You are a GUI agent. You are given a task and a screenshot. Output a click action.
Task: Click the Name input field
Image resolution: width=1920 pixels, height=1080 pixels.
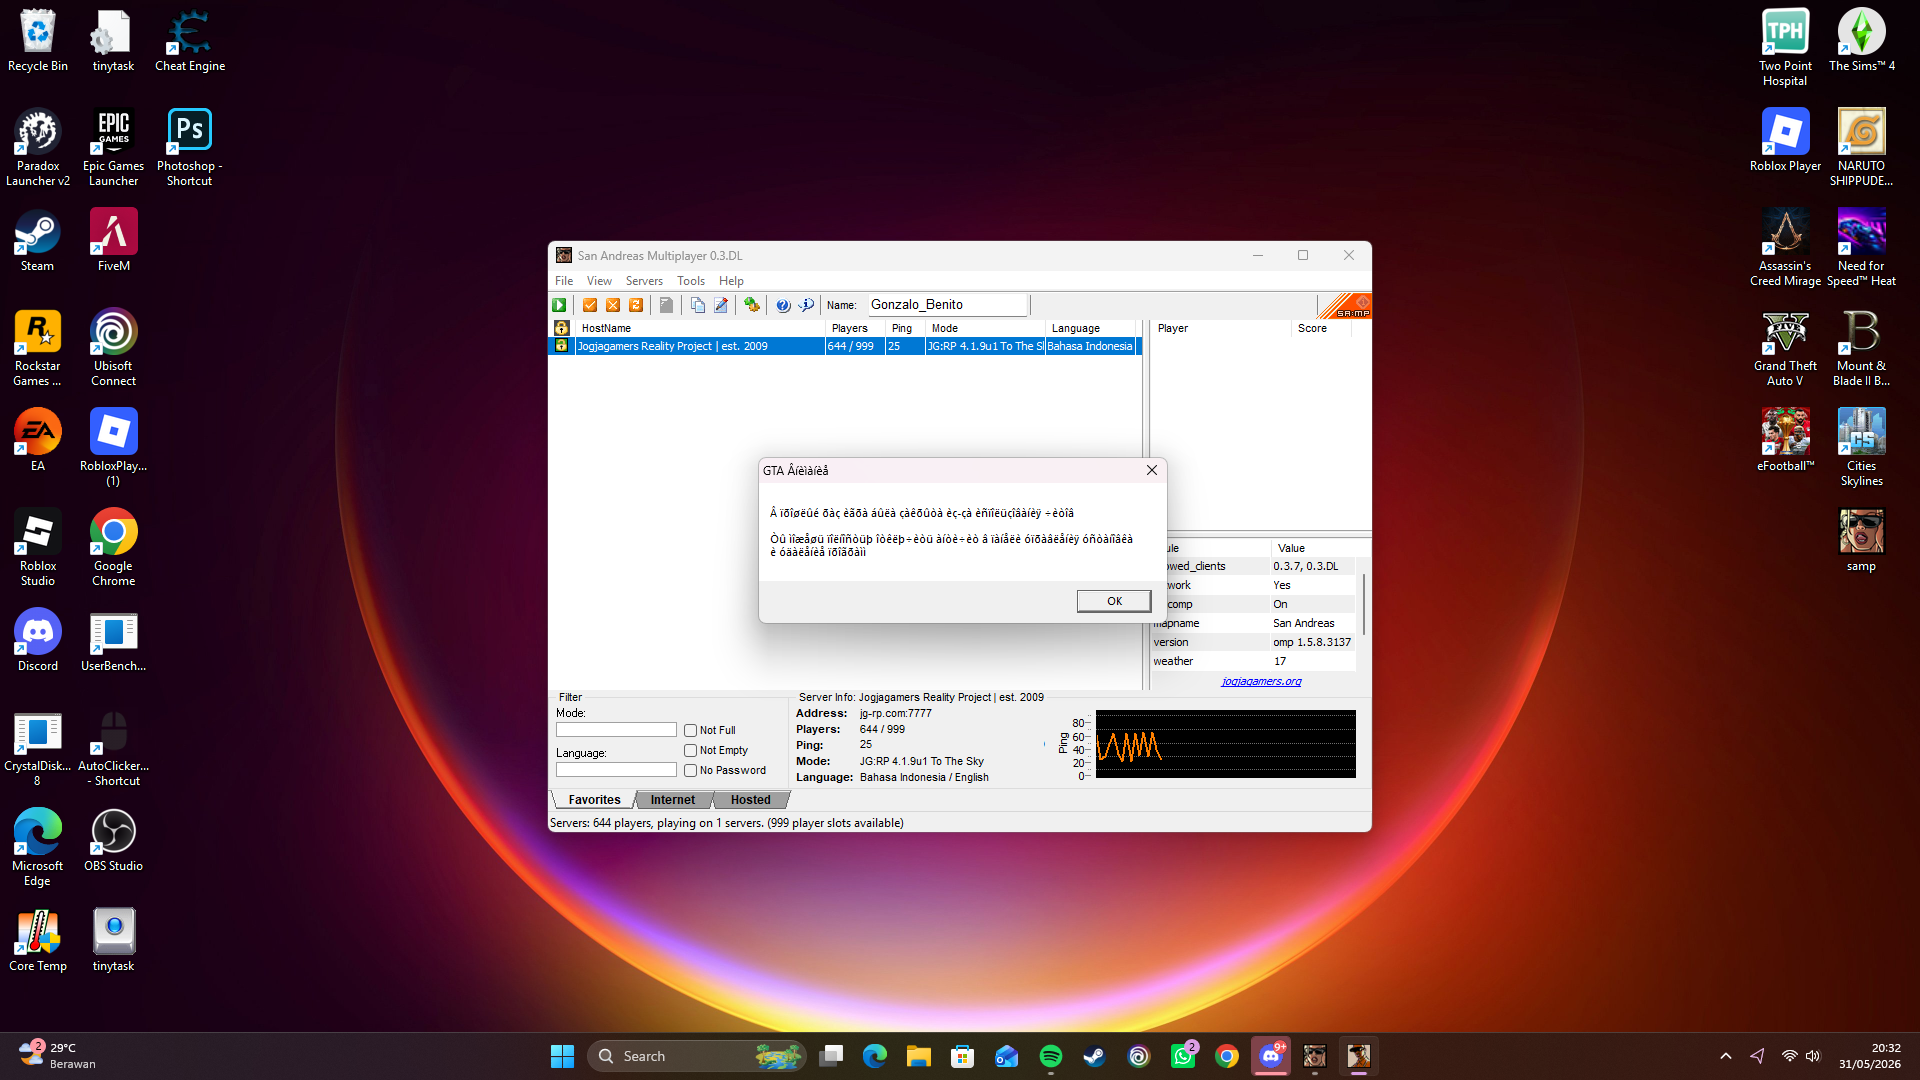[947, 305]
